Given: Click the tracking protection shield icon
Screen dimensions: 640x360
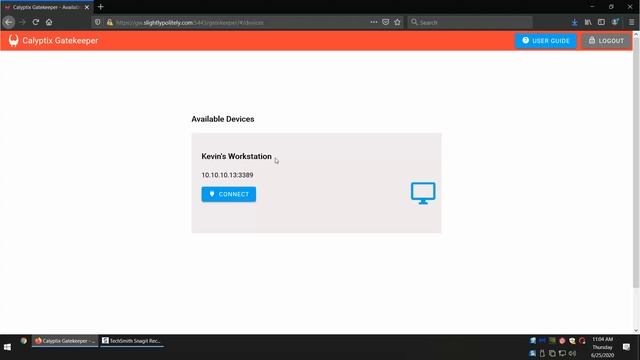Looking at the screenshot, I should click(x=98, y=22).
